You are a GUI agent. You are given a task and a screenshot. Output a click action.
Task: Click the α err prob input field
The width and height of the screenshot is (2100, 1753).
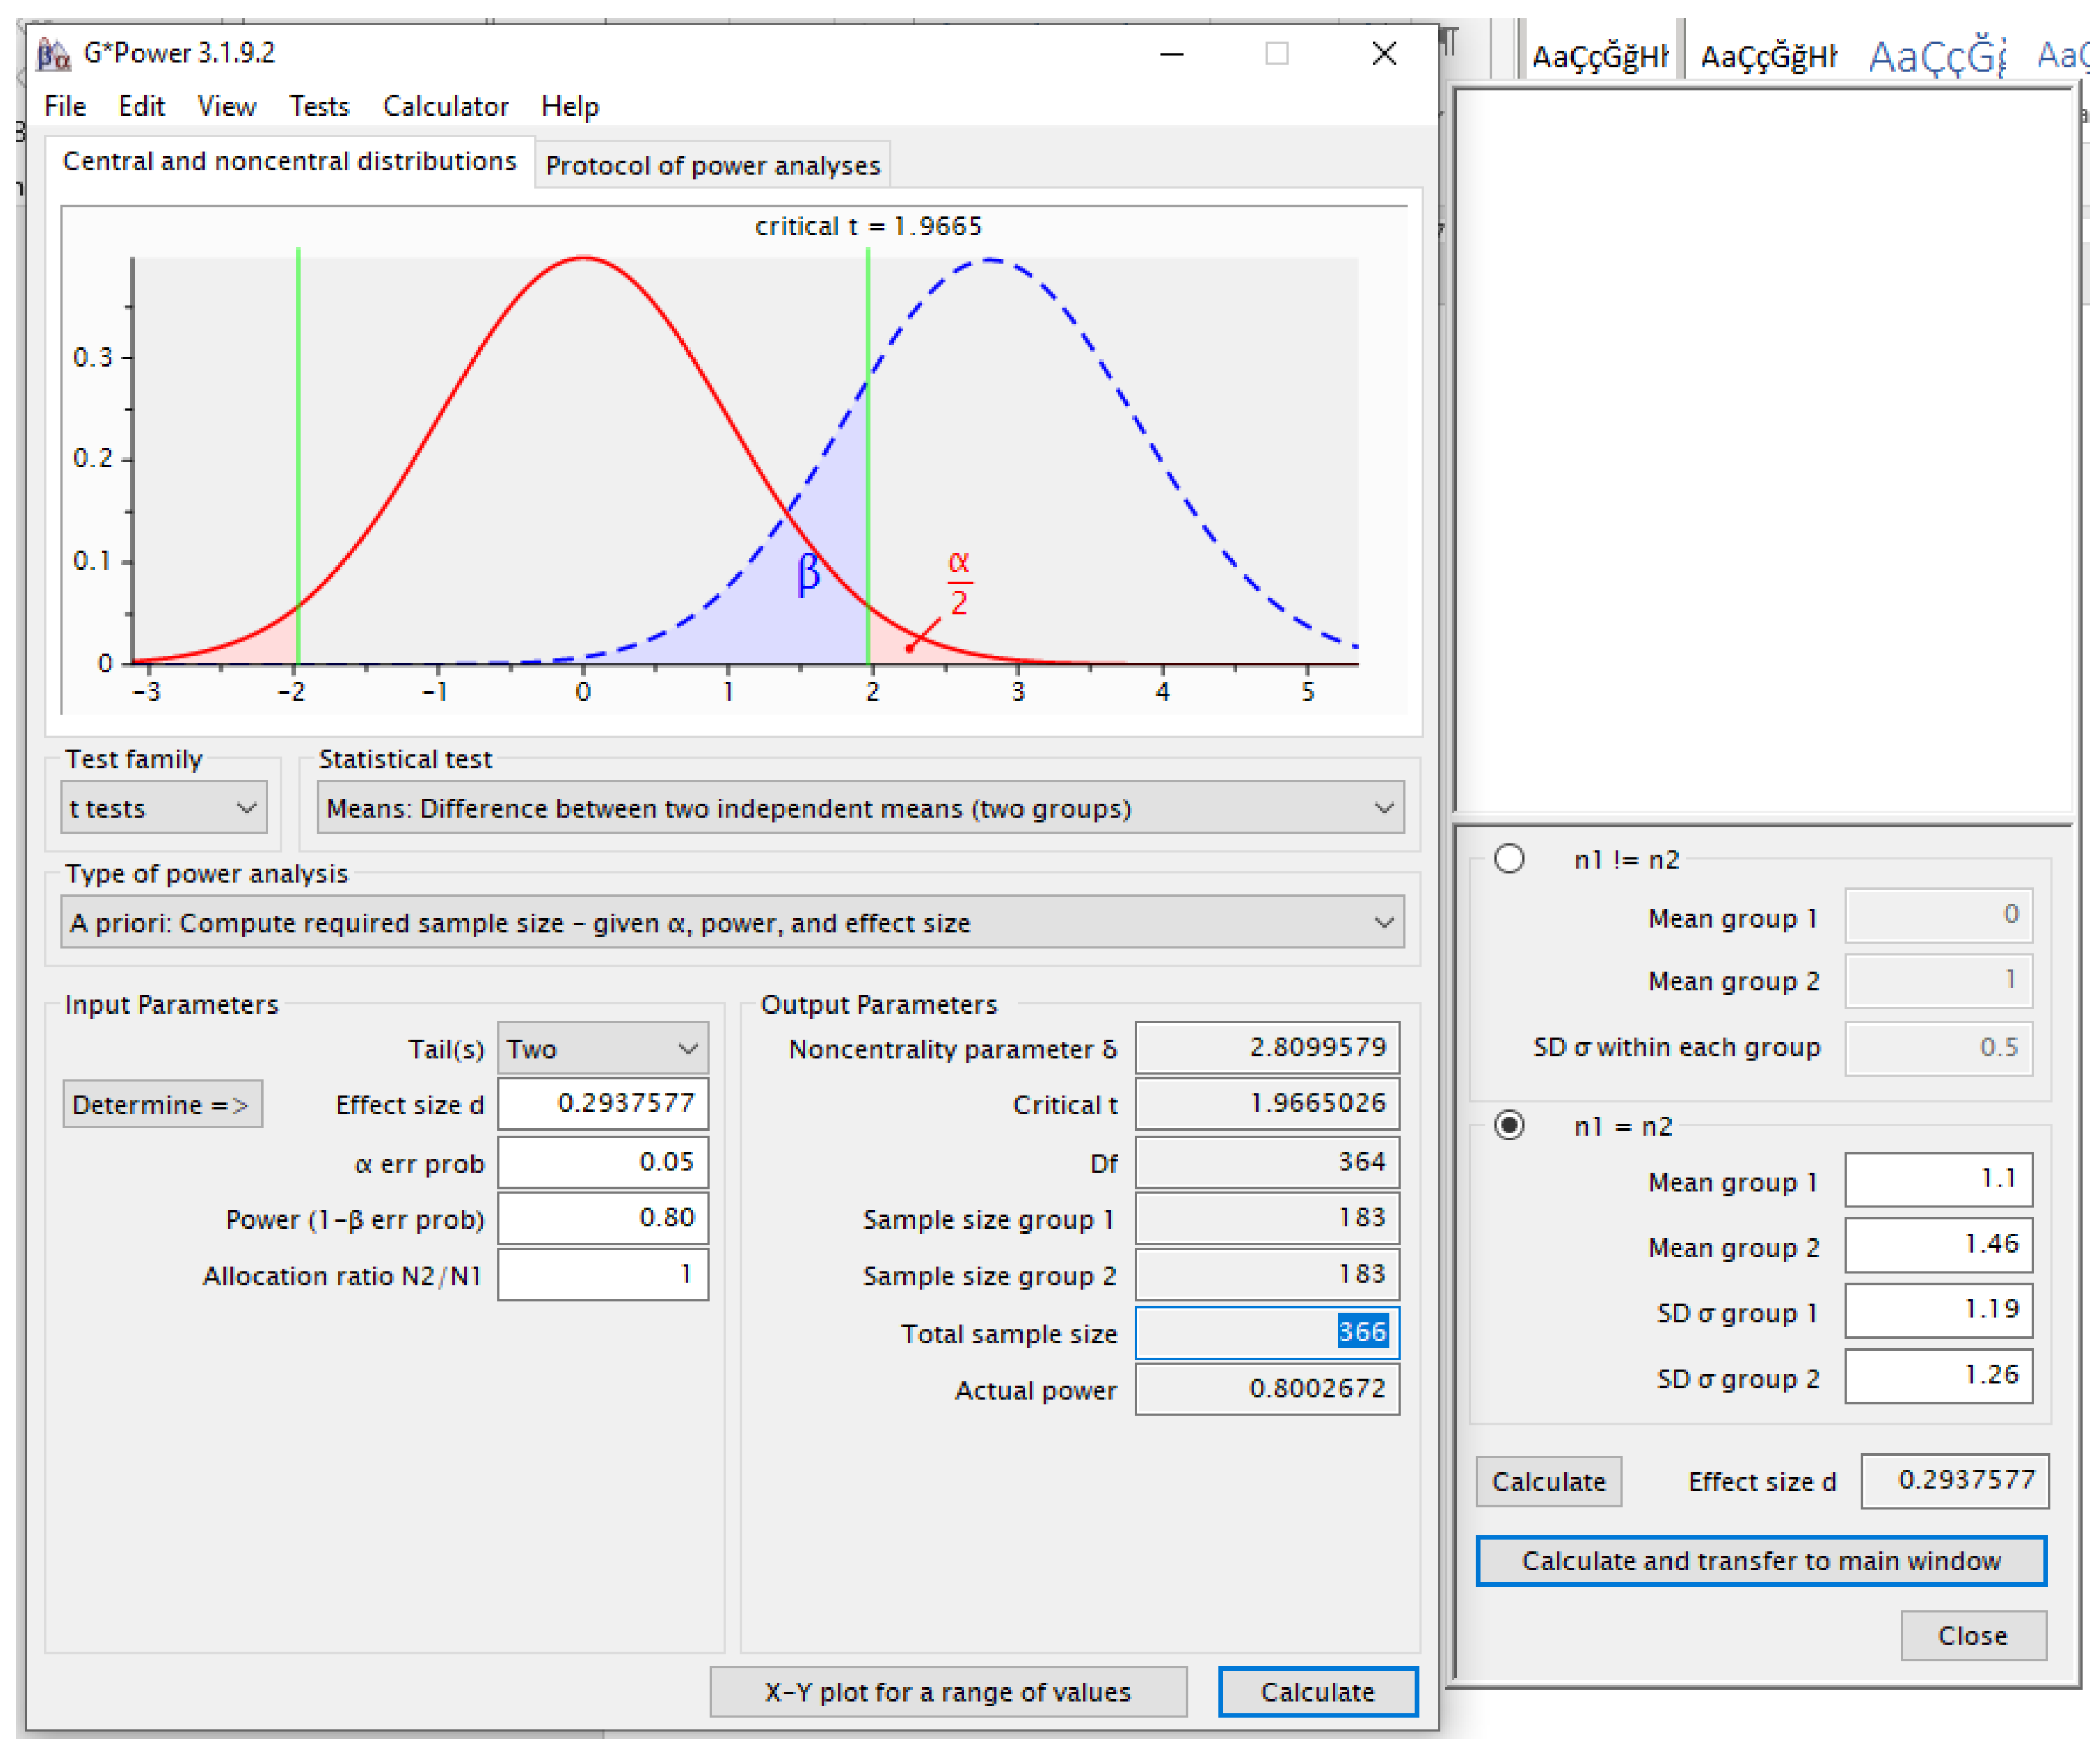coord(603,1163)
